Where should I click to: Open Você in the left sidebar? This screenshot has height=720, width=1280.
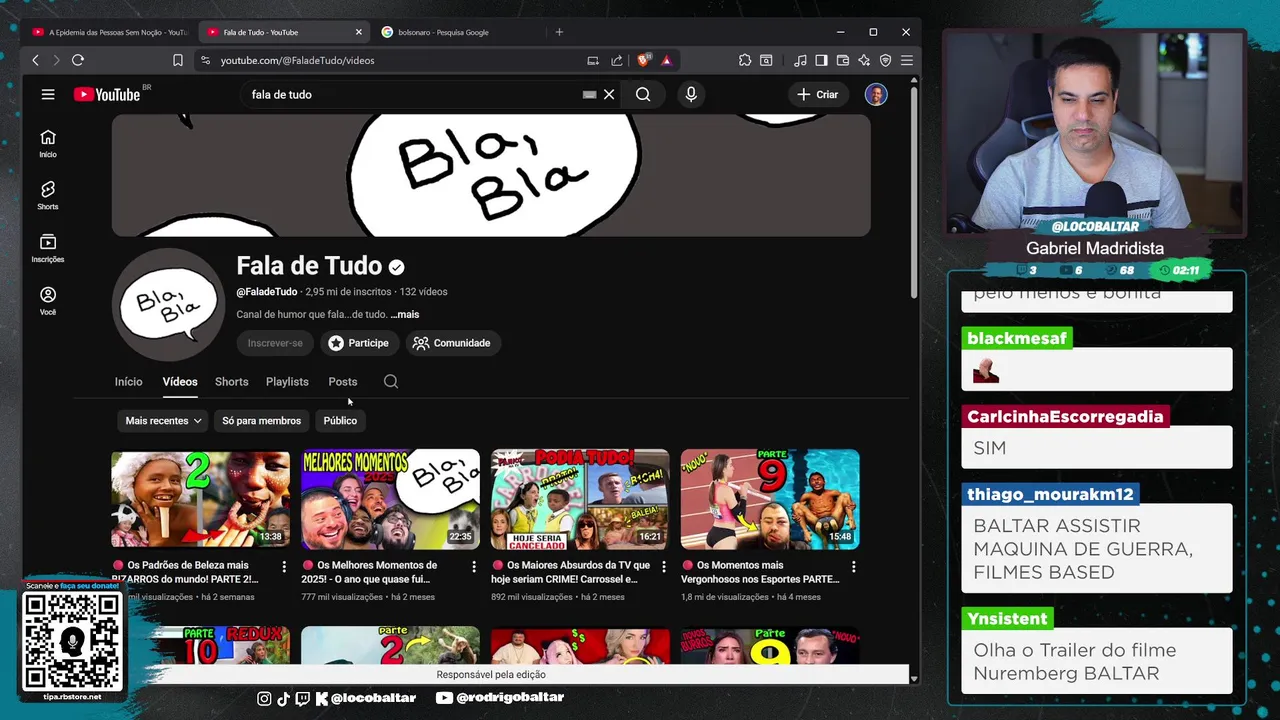click(x=48, y=301)
